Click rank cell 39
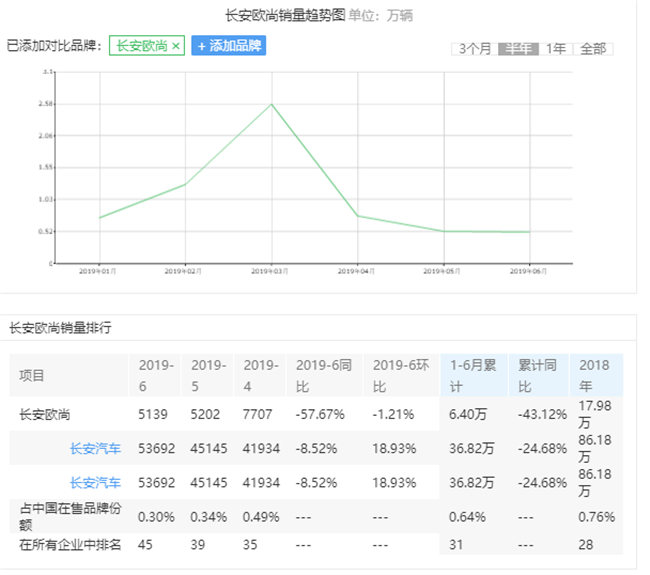Image resolution: width=650 pixels, height=575 pixels. pos(198,544)
